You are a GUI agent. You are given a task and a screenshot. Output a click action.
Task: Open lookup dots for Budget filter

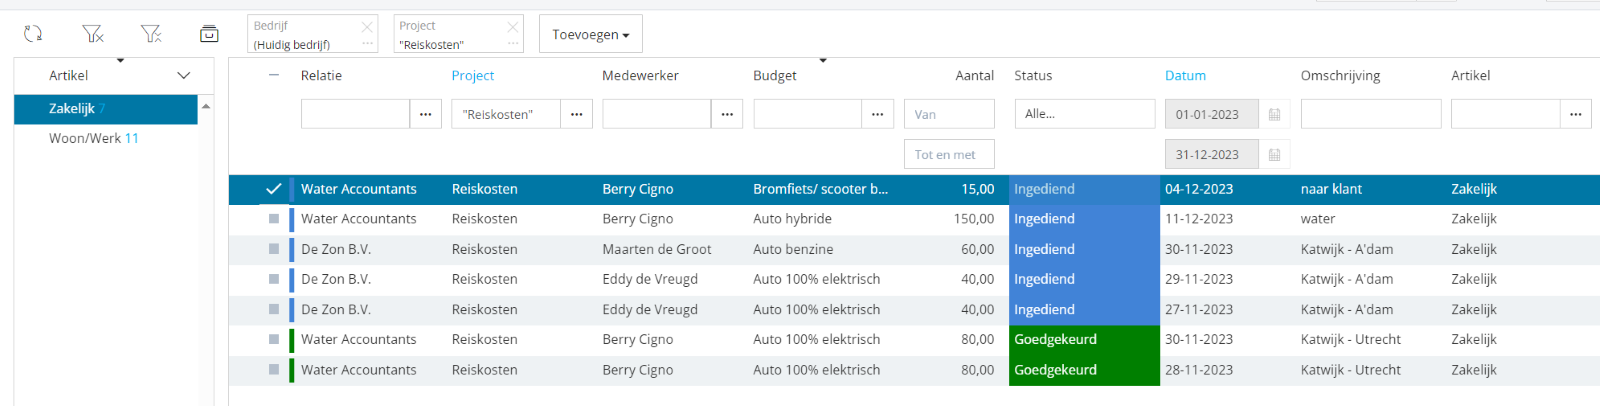pos(877,114)
